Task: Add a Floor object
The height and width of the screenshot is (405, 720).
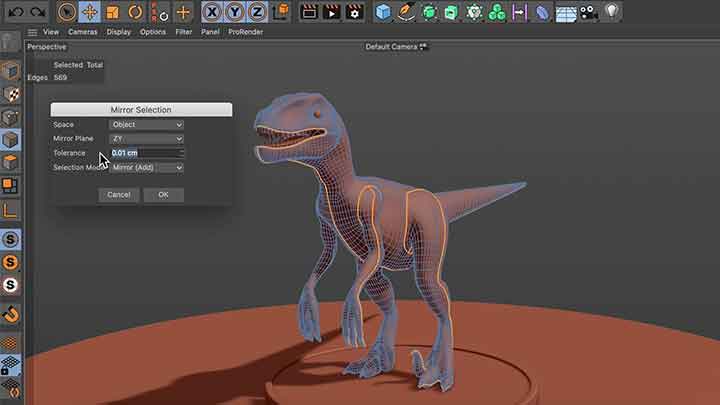Action: tap(566, 13)
